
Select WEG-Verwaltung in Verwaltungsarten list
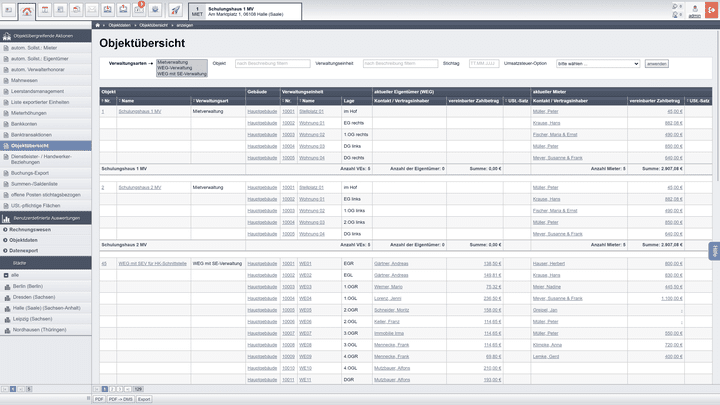point(181,67)
